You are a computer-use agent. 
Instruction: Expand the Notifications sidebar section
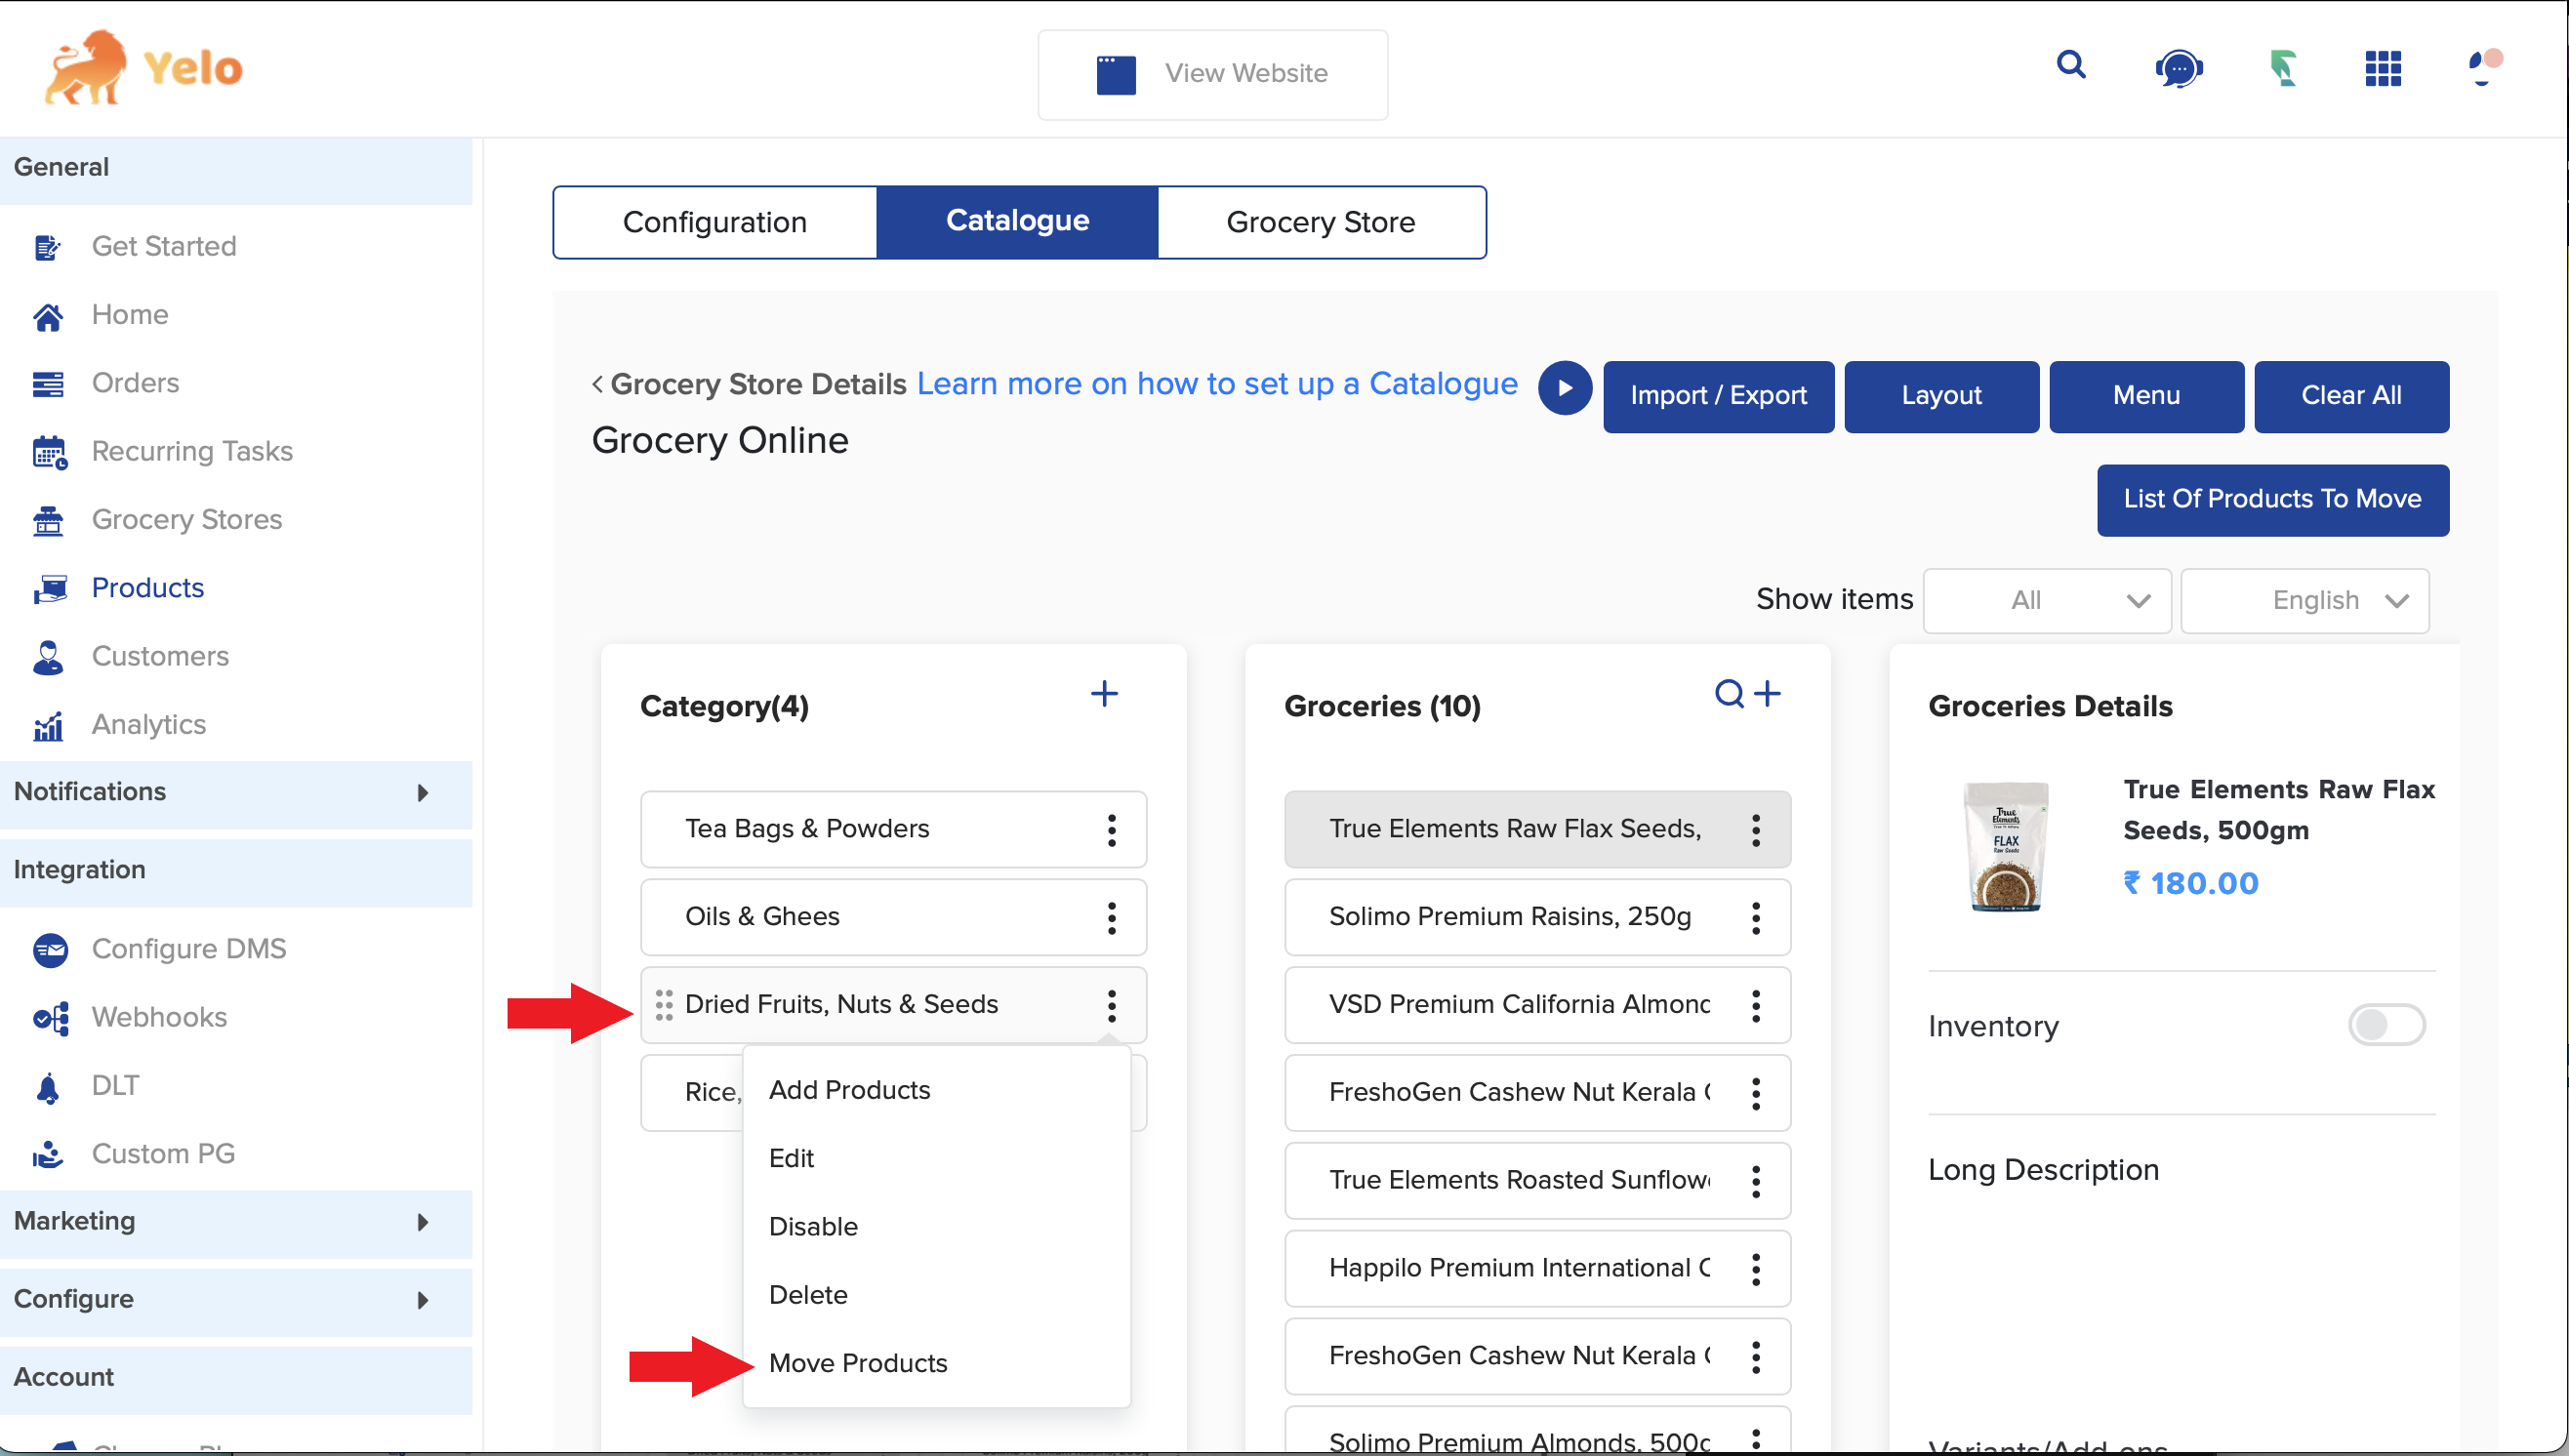tap(236, 793)
